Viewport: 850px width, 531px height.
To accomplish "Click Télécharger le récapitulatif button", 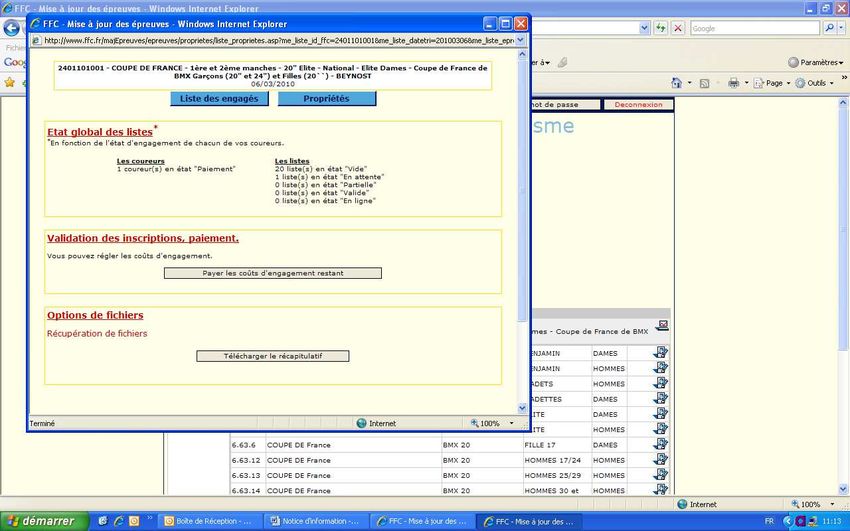I will (x=273, y=356).
